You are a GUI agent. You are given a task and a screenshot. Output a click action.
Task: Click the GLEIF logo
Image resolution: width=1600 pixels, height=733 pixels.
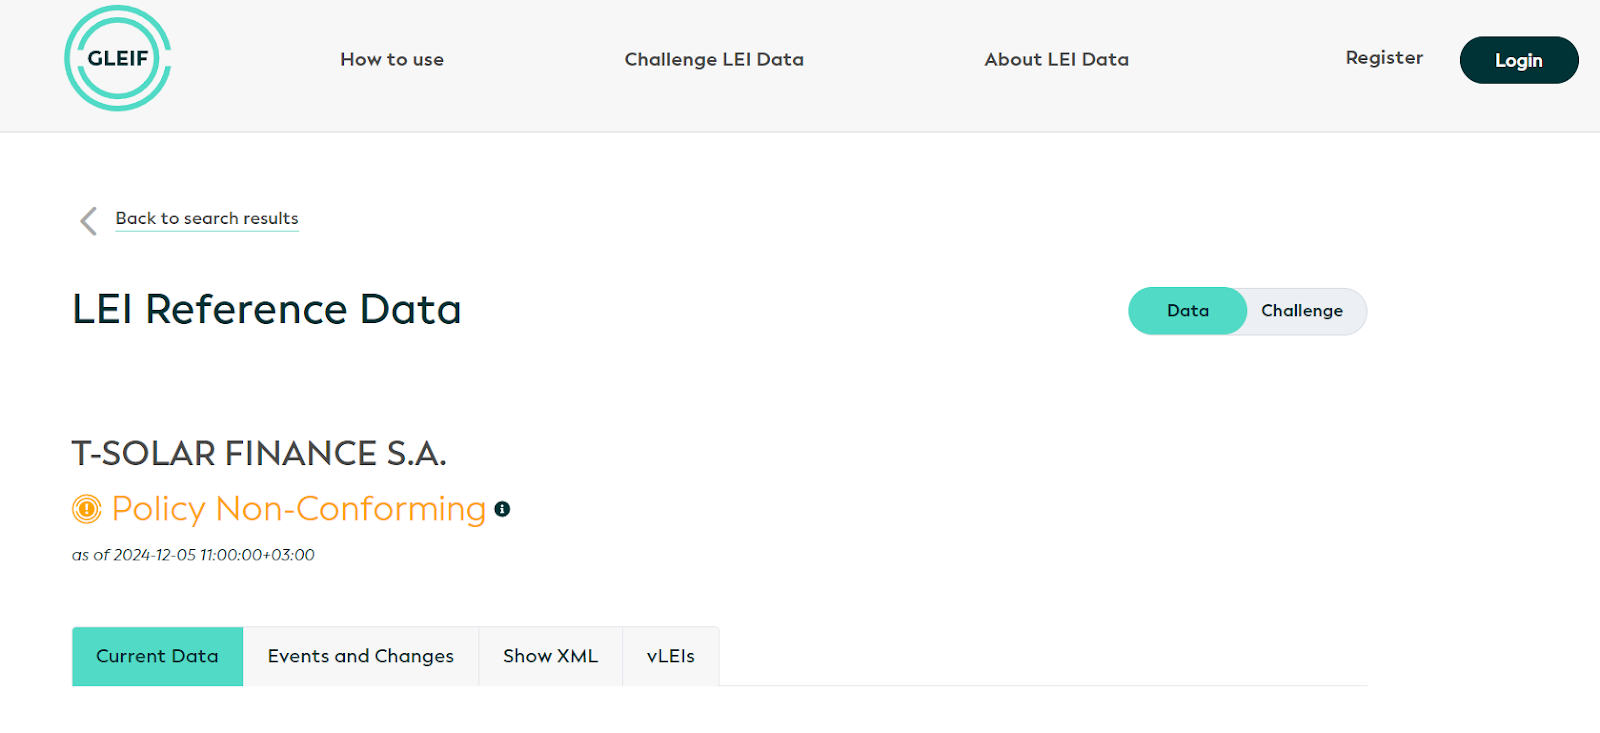point(118,58)
